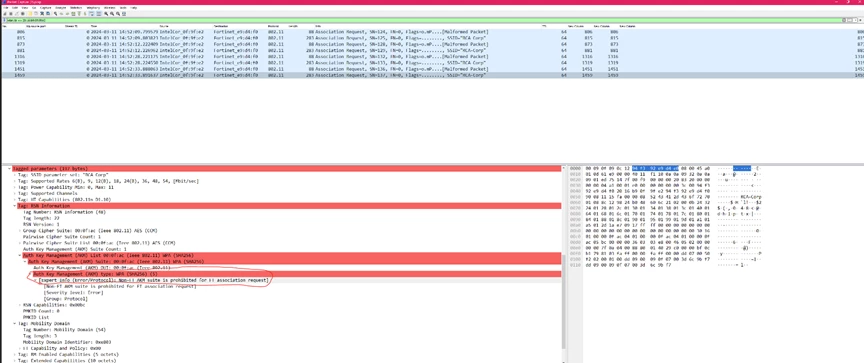Expand Tag: HE Capabilities

tap(15, 199)
